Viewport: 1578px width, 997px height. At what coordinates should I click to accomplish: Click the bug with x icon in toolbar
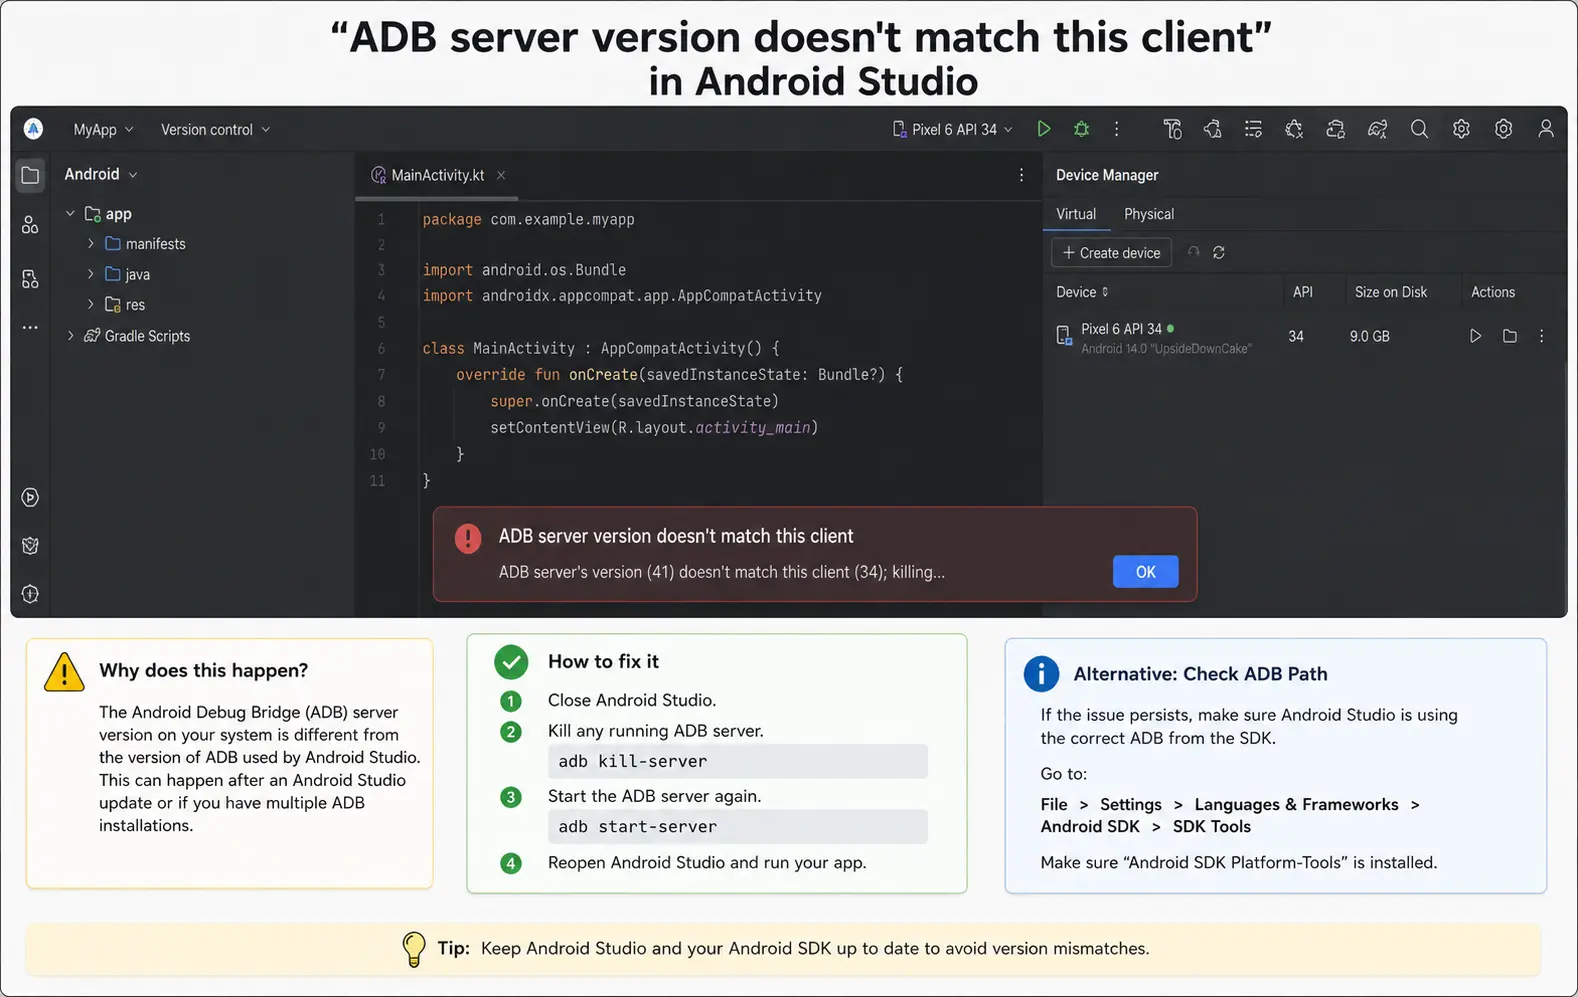tap(1294, 129)
